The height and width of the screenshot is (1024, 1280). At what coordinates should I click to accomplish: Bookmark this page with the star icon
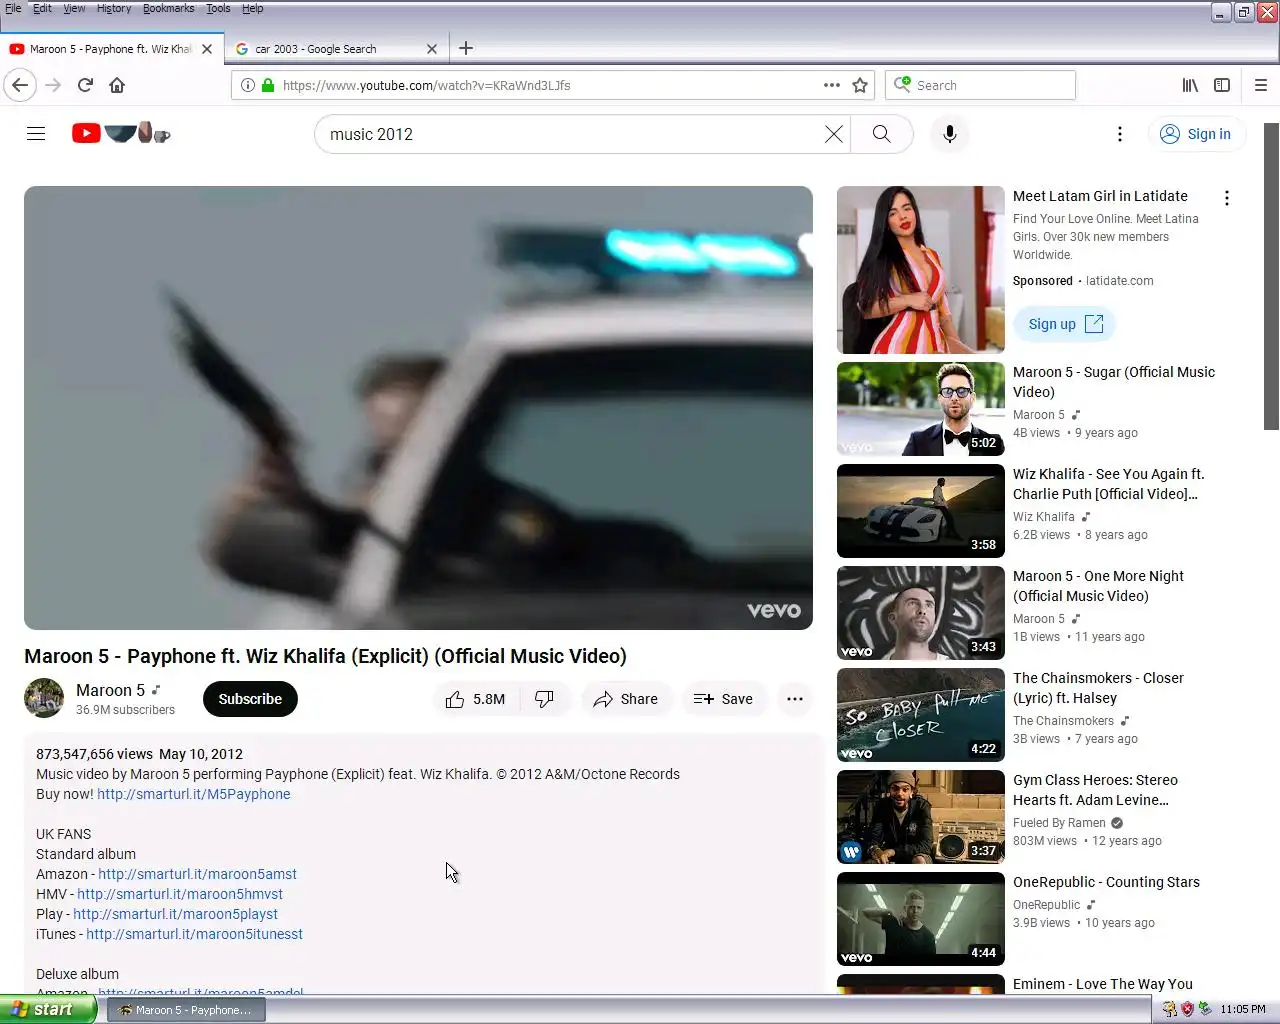(860, 85)
